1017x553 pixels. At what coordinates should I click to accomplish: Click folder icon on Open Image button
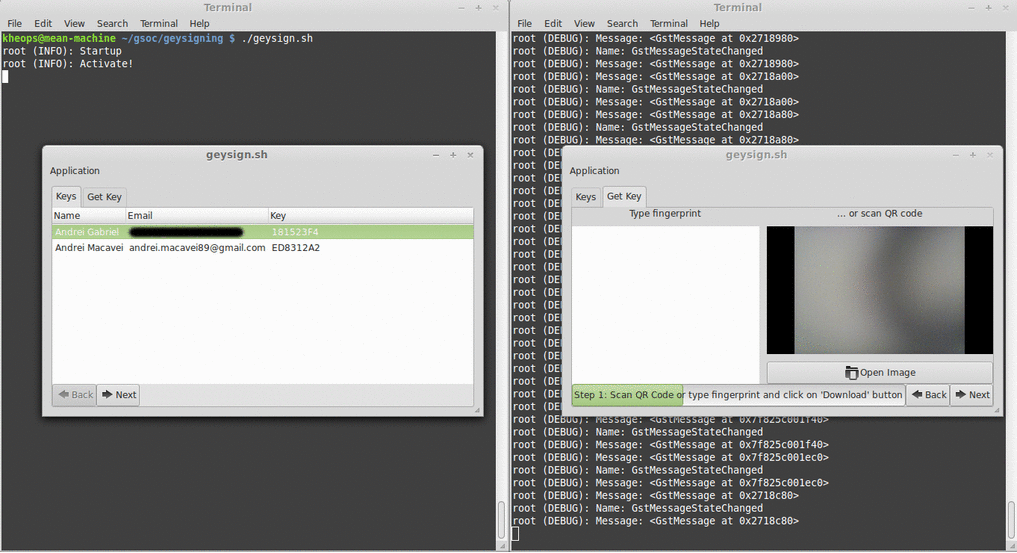click(x=851, y=373)
